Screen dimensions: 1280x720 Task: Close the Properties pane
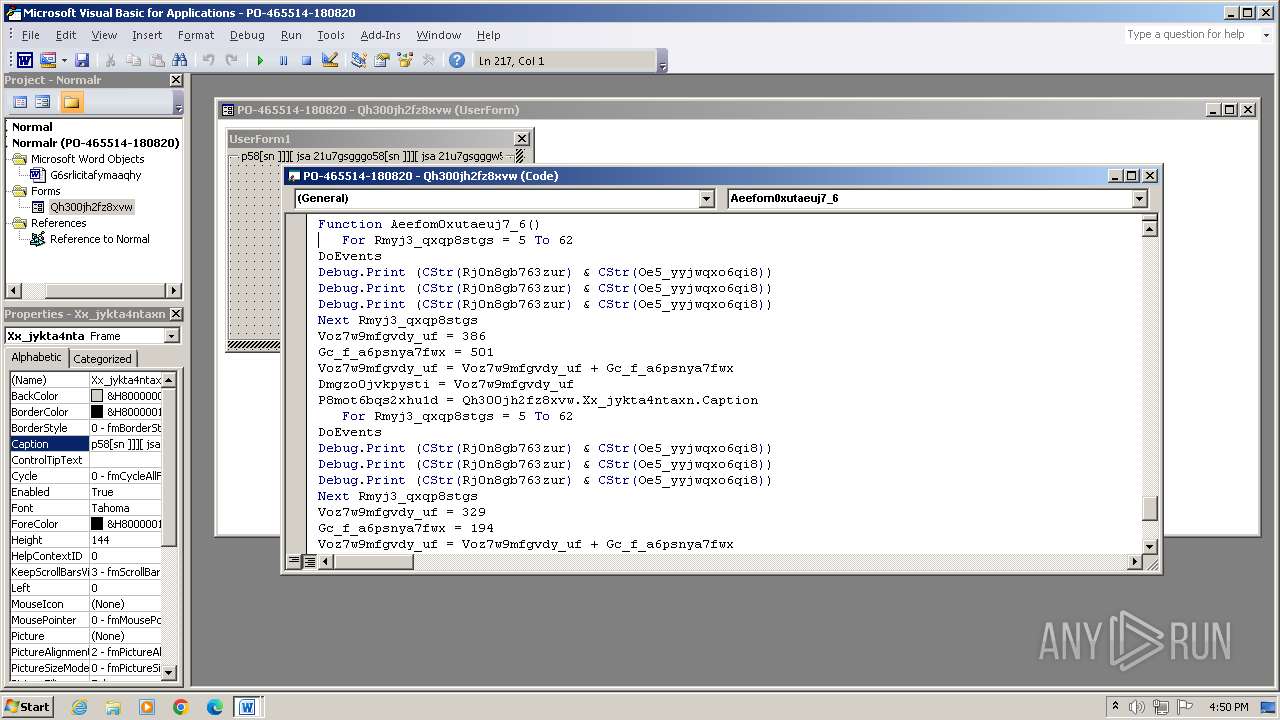[x=176, y=314]
